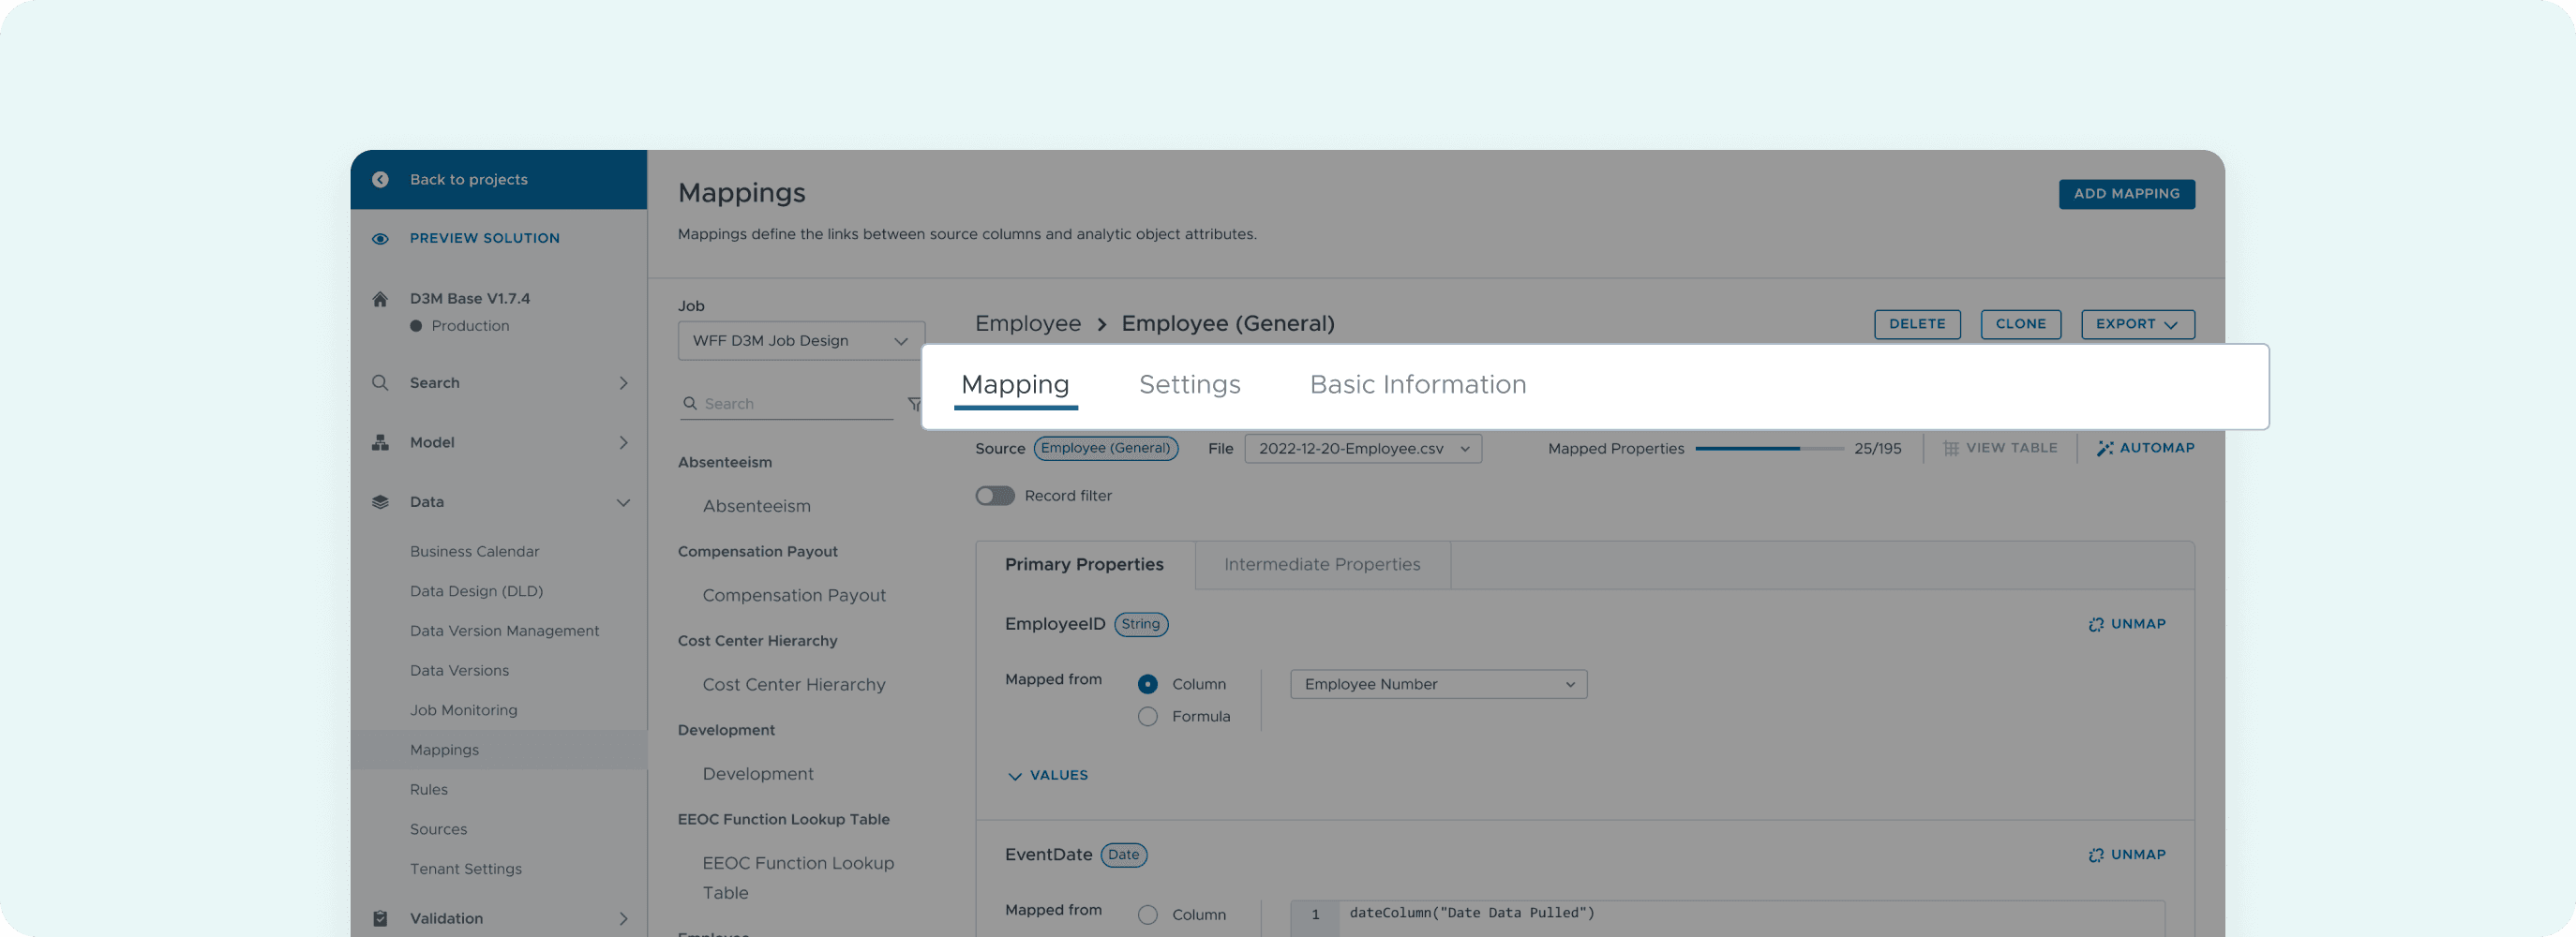2576x937 pixels.
Task: Open the Employee Number column dropdown
Action: 1438,684
